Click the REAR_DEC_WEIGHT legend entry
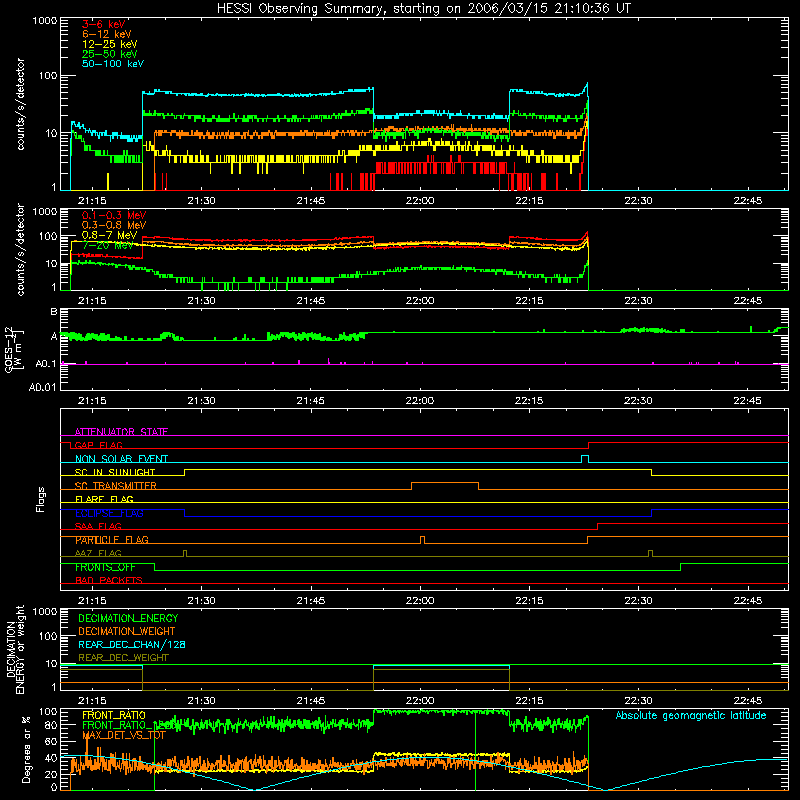The image size is (800, 800). (x=123, y=658)
